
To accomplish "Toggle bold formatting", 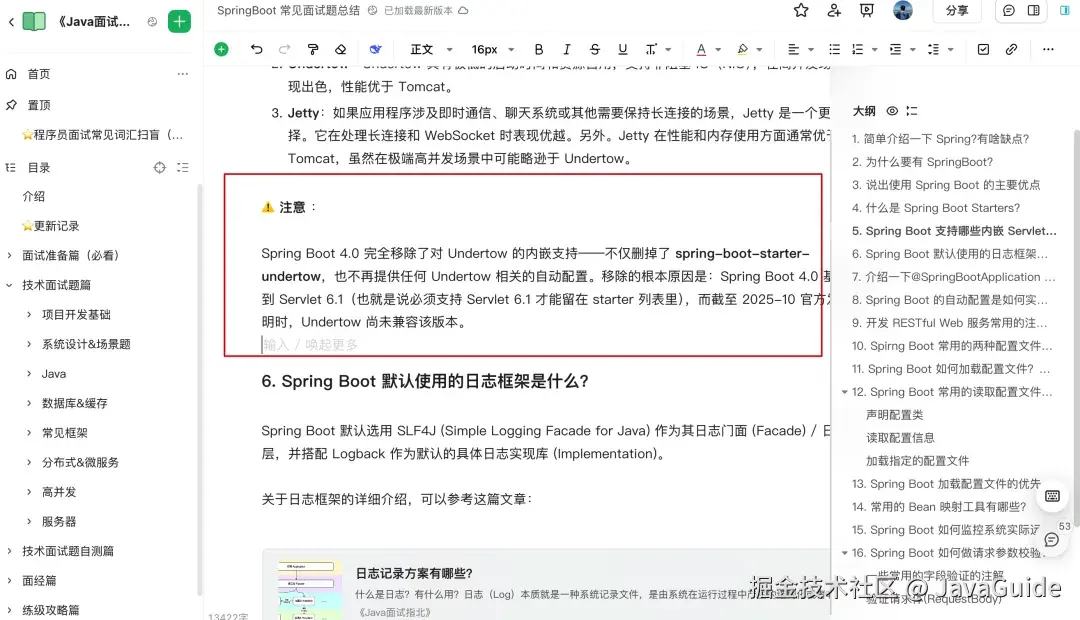I will pos(539,49).
